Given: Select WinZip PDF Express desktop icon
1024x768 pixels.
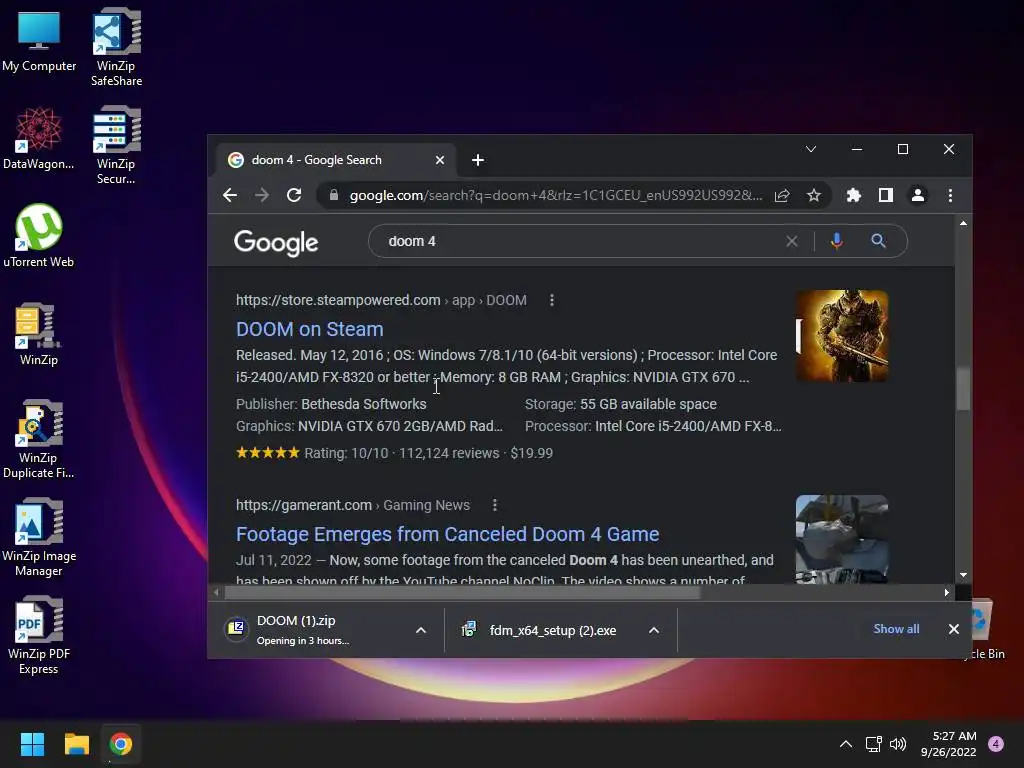Looking at the screenshot, I should [x=39, y=635].
